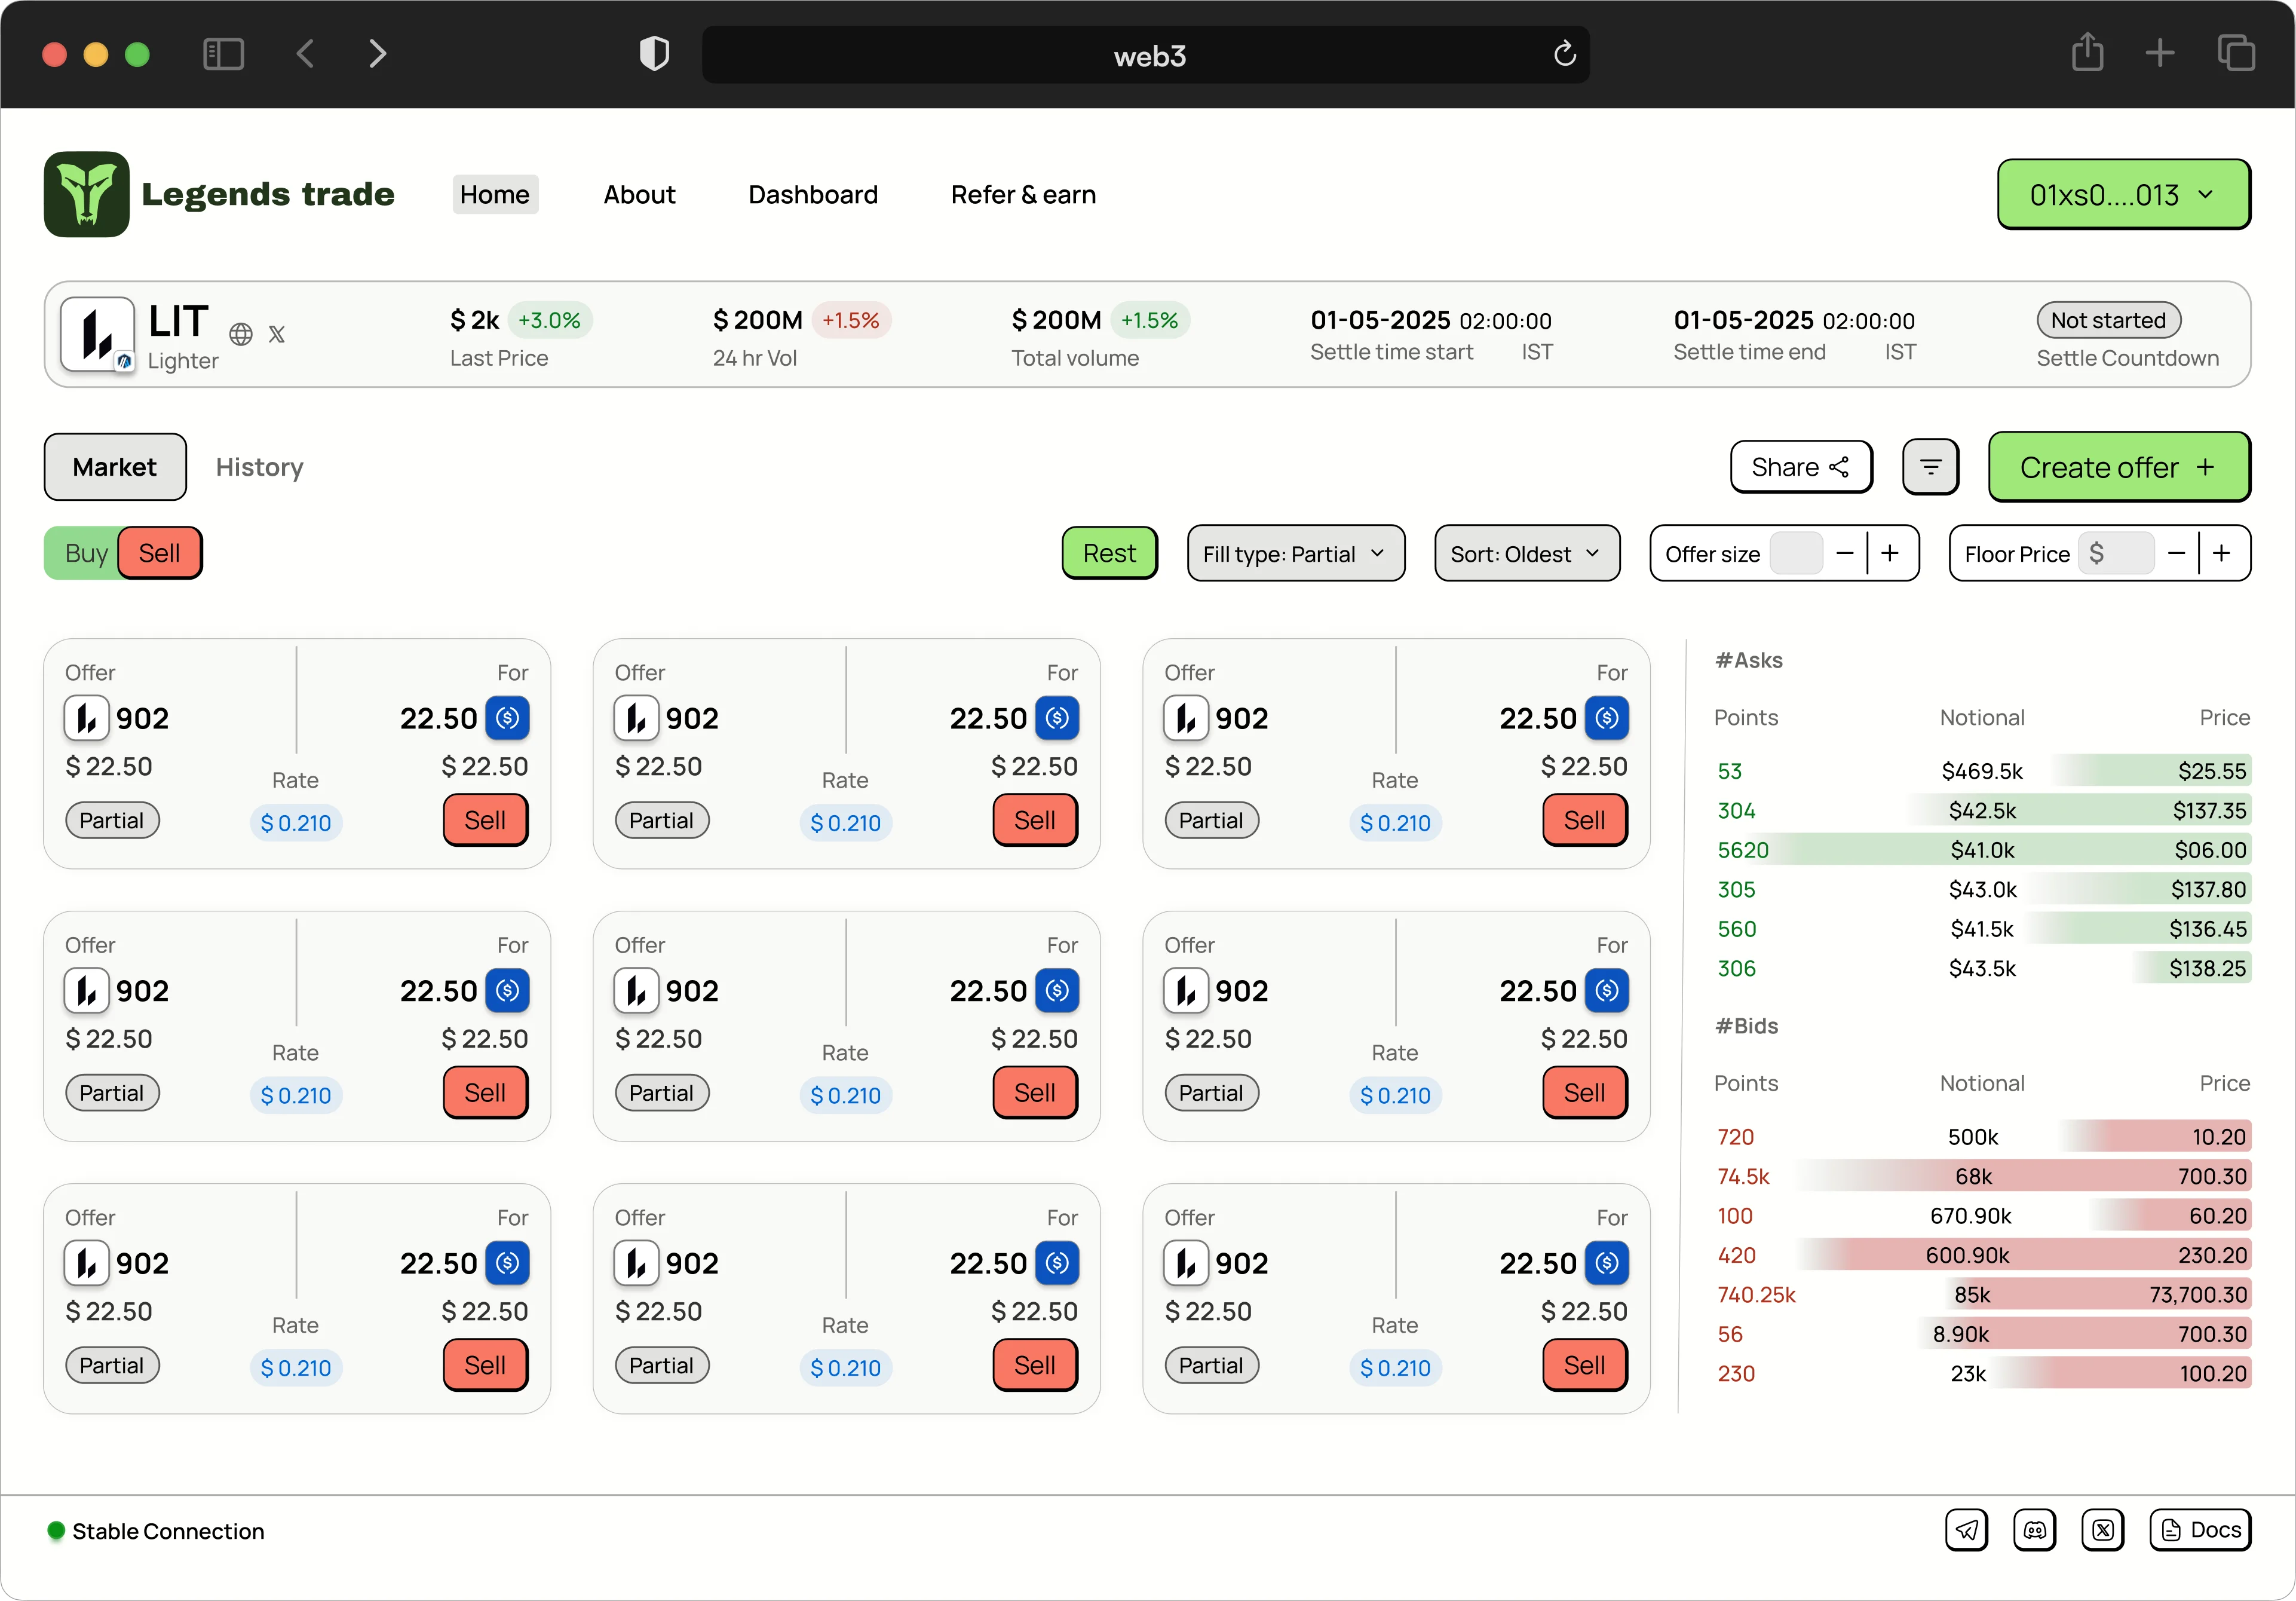This screenshot has width=2296, height=1601.
Task: Click the Create offer button
Action: [x=2118, y=467]
